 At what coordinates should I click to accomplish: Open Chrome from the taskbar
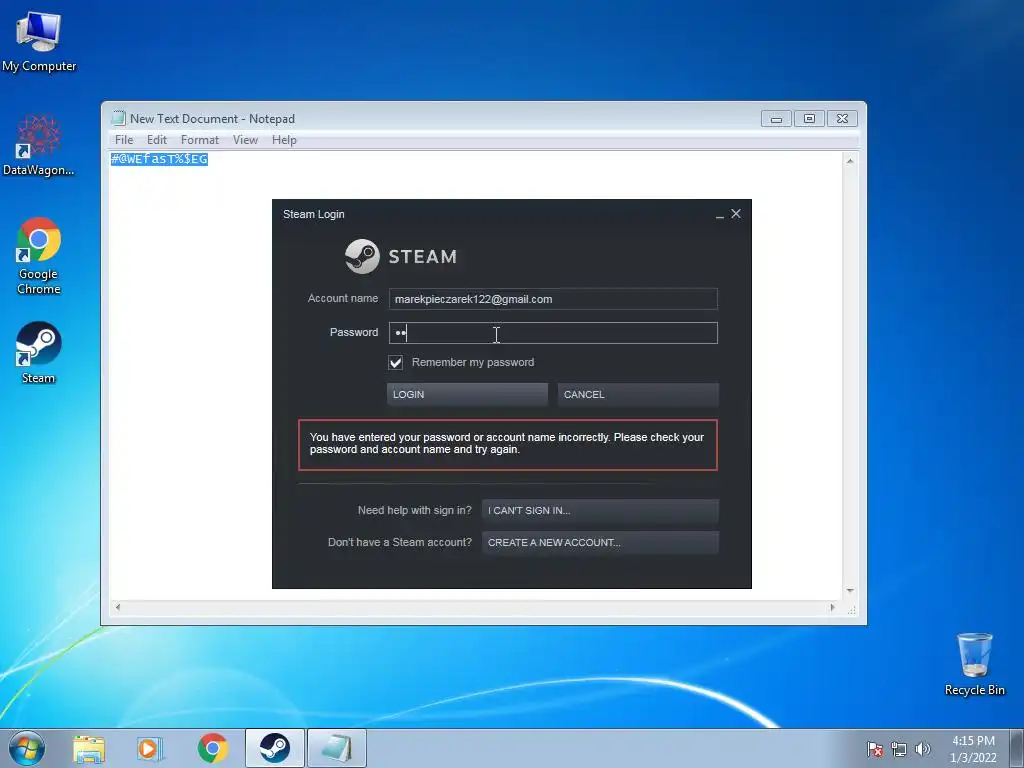(x=212, y=748)
